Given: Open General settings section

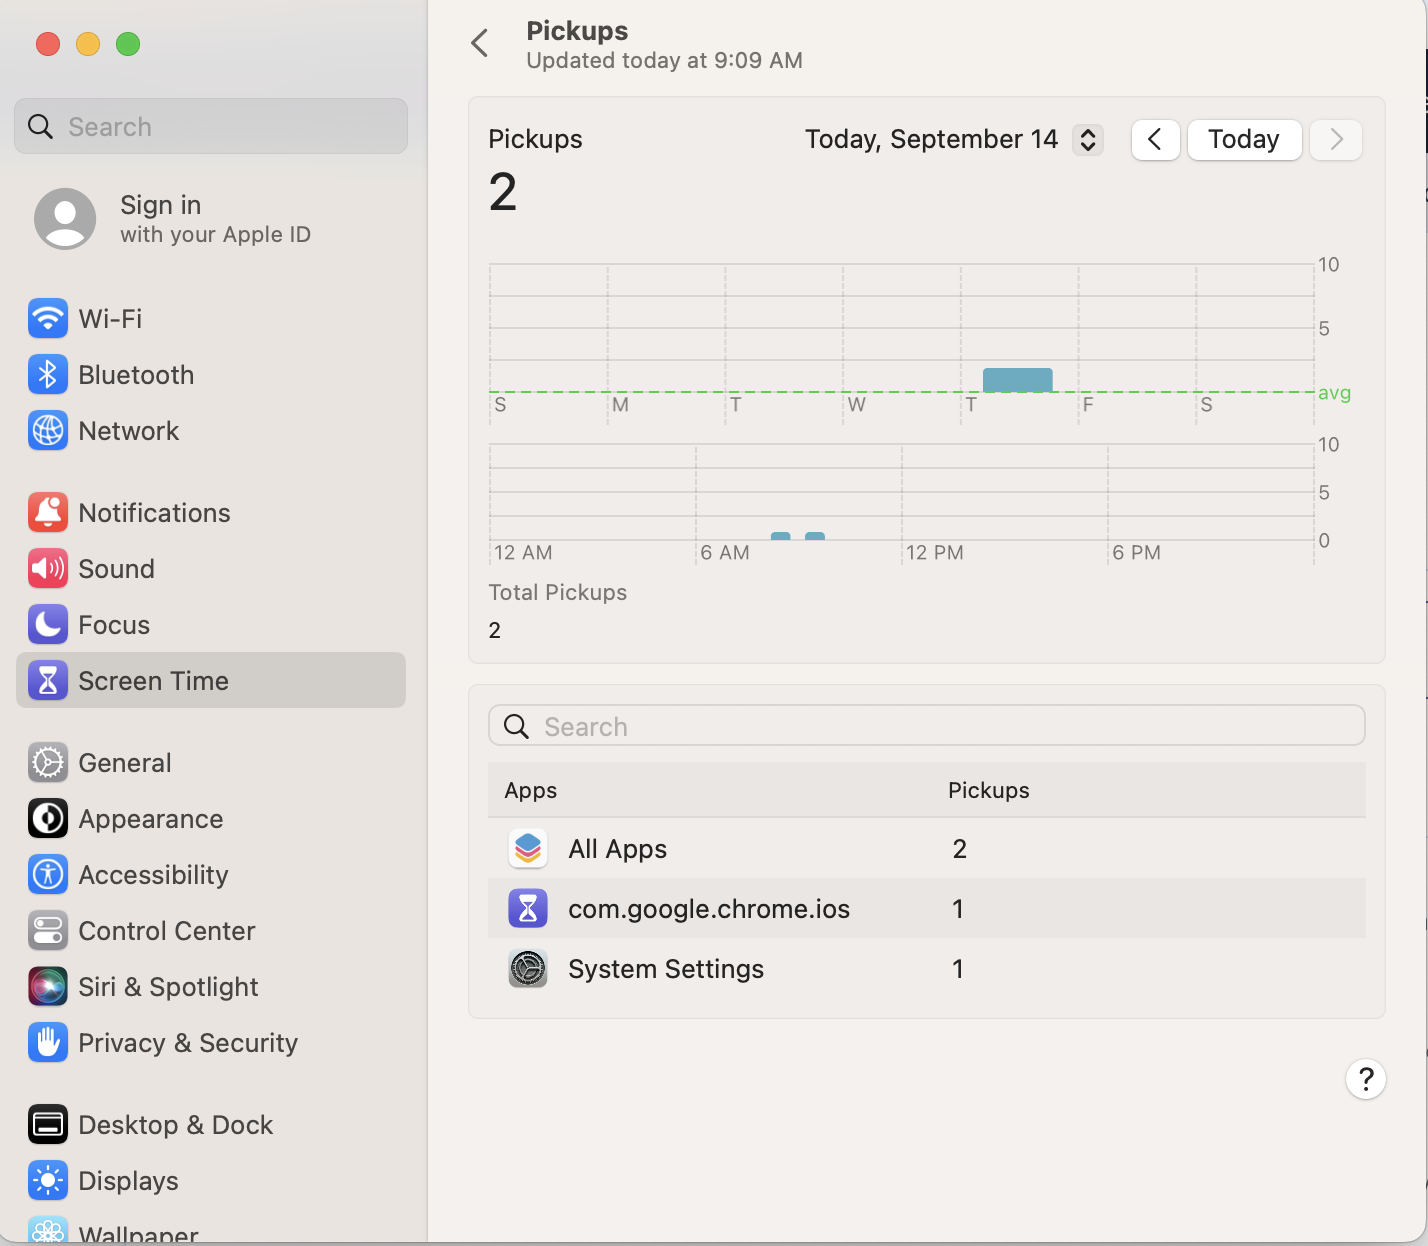Looking at the screenshot, I should tap(125, 763).
